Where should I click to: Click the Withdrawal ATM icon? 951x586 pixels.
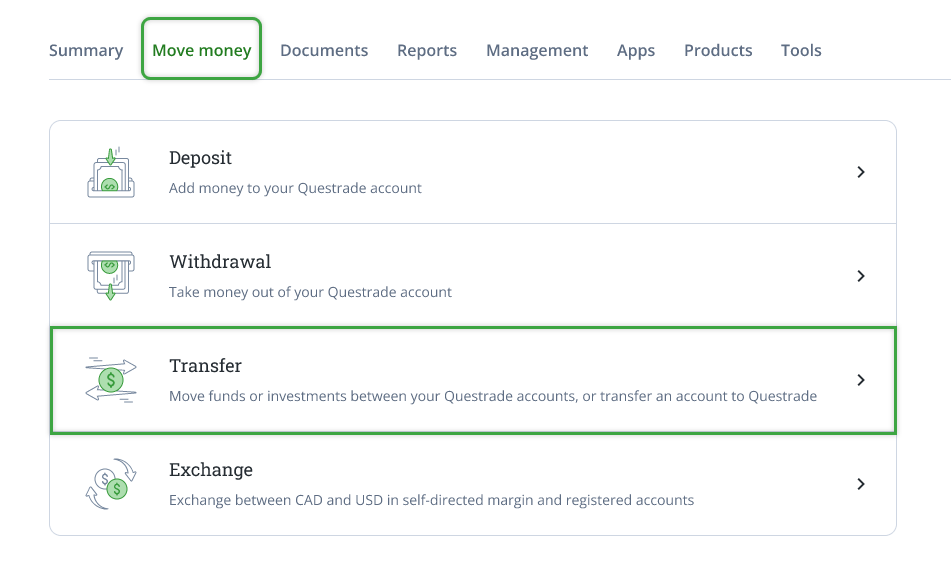pyautogui.click(x=110, y=275)
